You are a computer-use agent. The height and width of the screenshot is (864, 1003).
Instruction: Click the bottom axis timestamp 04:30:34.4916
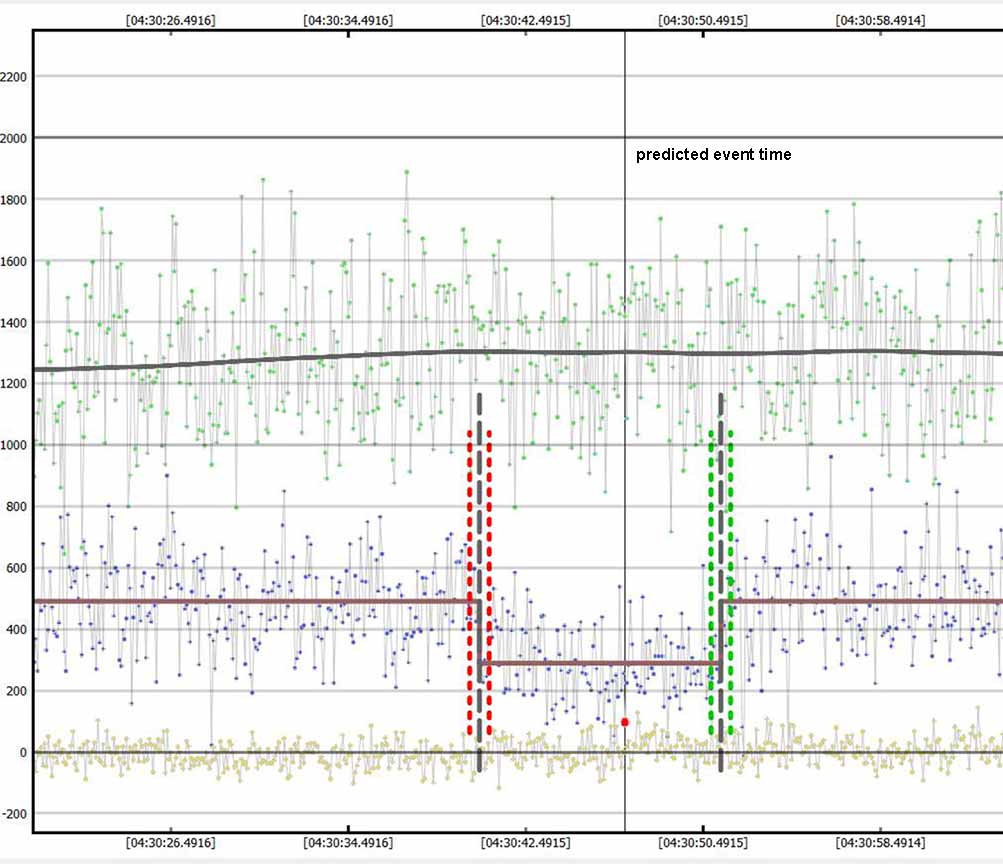click(348, 844)
